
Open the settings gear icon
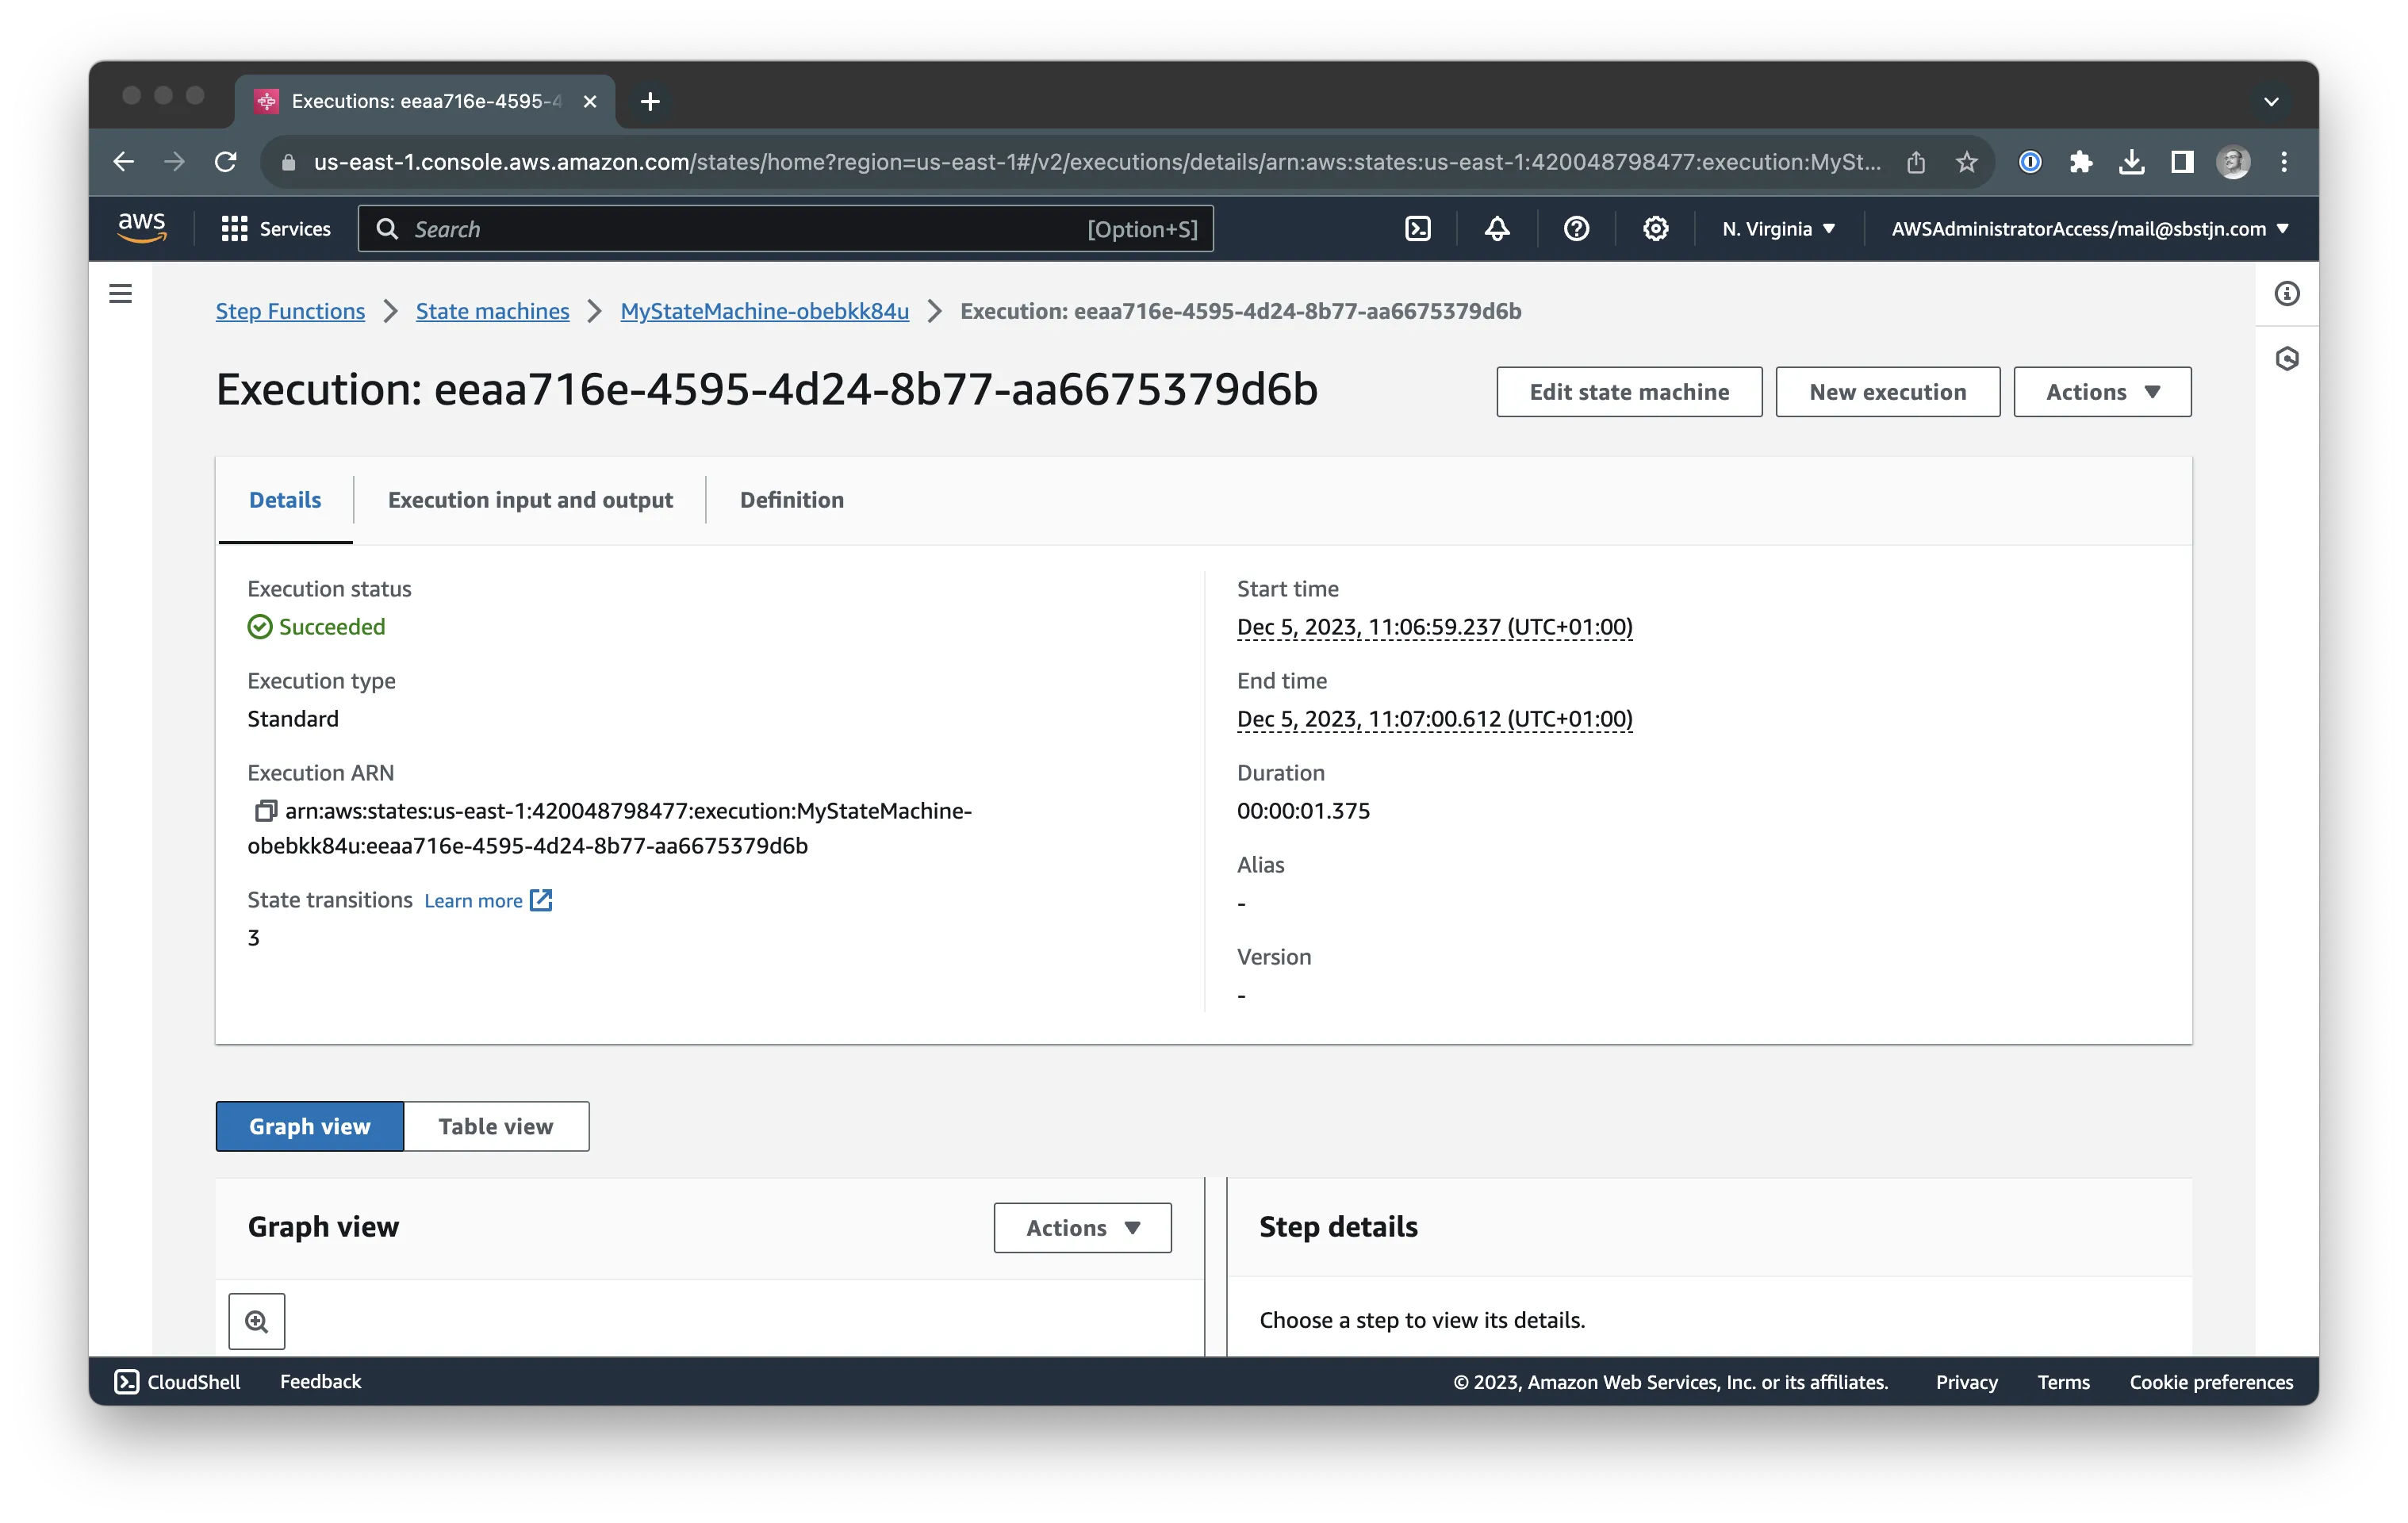[1655, 228]
